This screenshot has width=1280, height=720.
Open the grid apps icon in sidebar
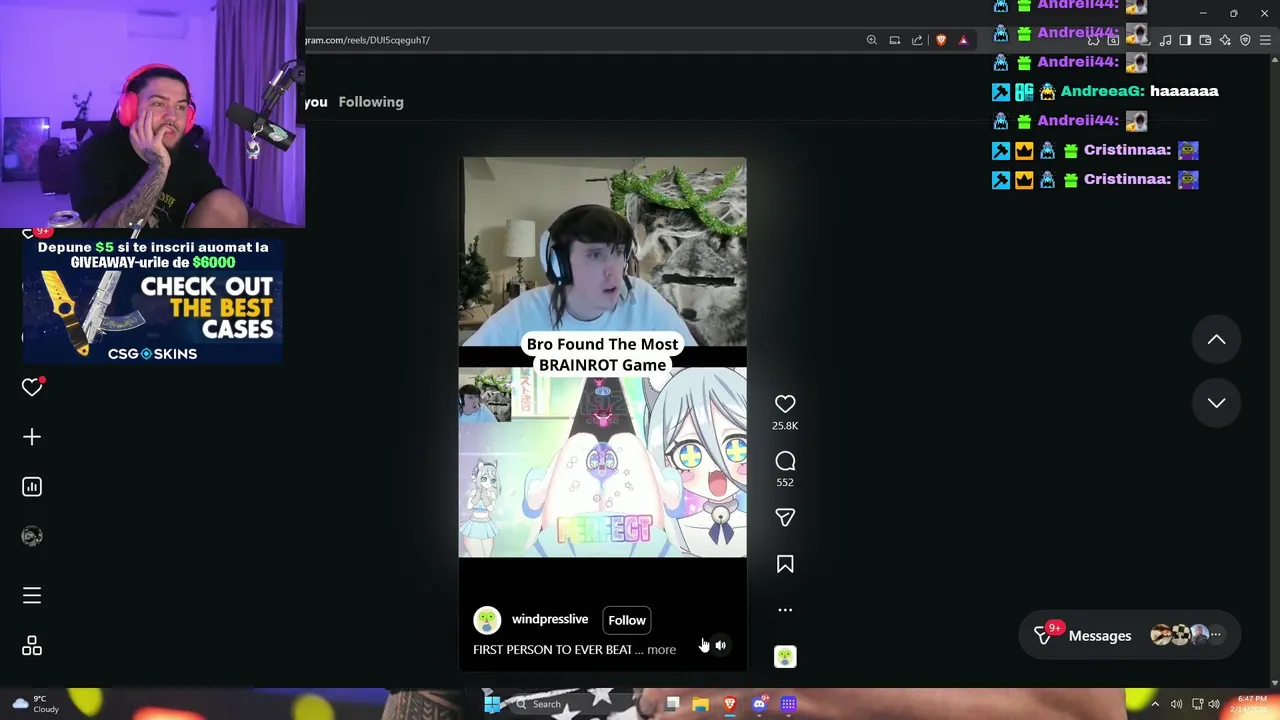click(32, 646)
